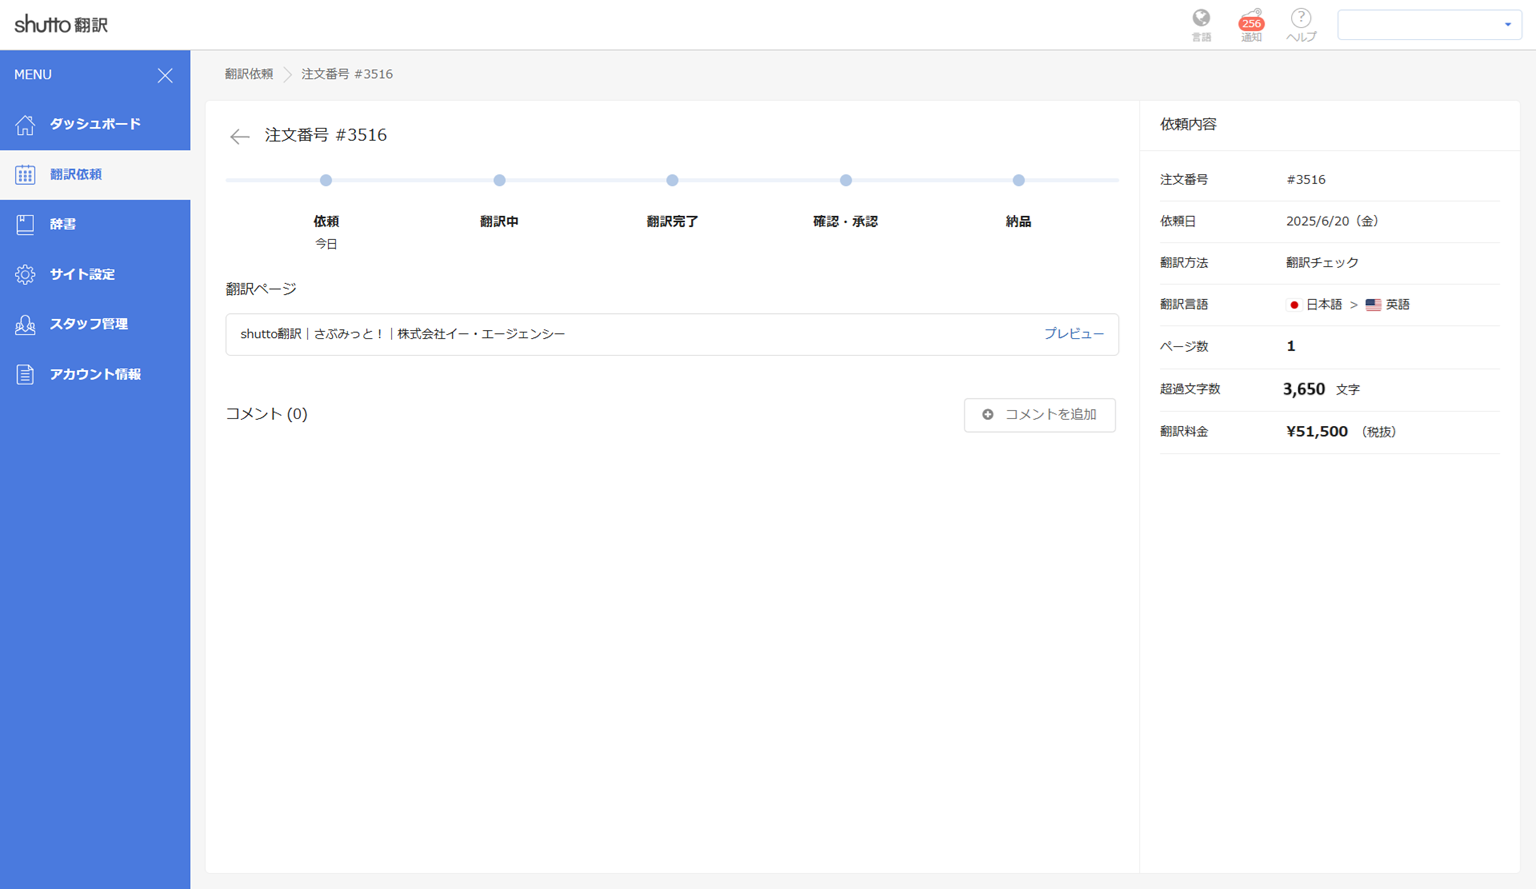Open the Help question mark icon
The image size is (1536, 889).
1301,18
